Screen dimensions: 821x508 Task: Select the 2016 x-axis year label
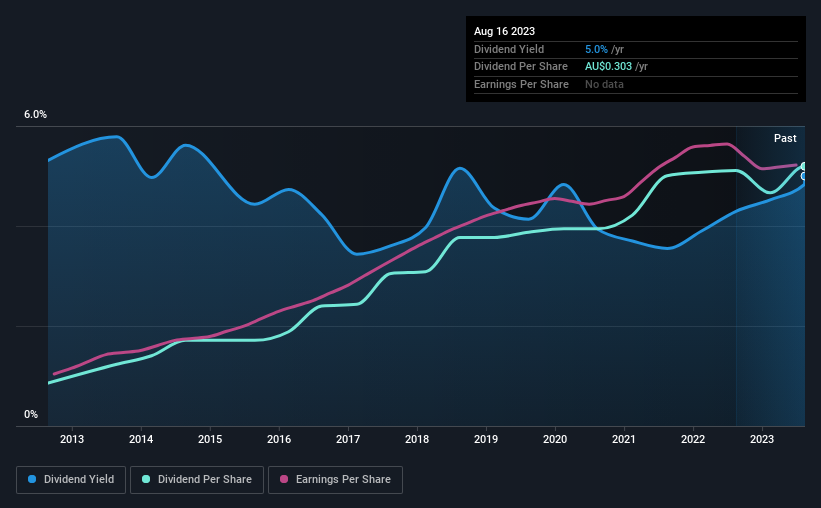coord(279,439)
